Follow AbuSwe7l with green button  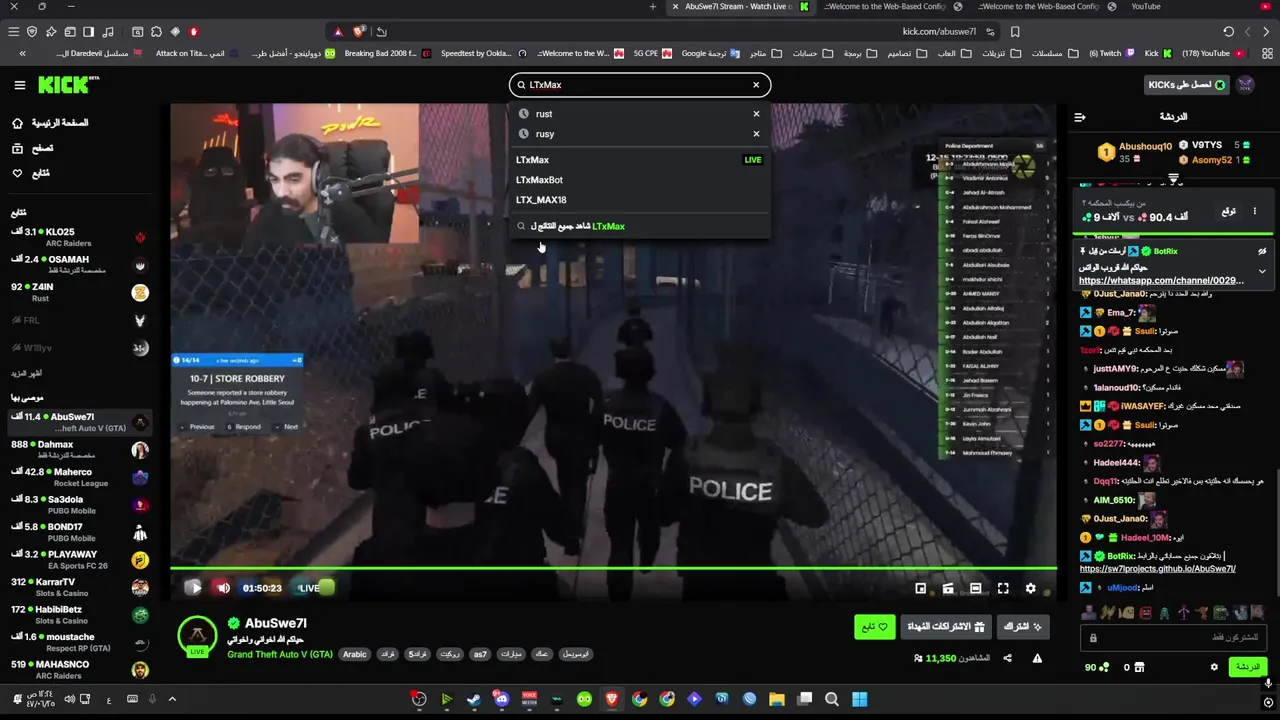875,627
